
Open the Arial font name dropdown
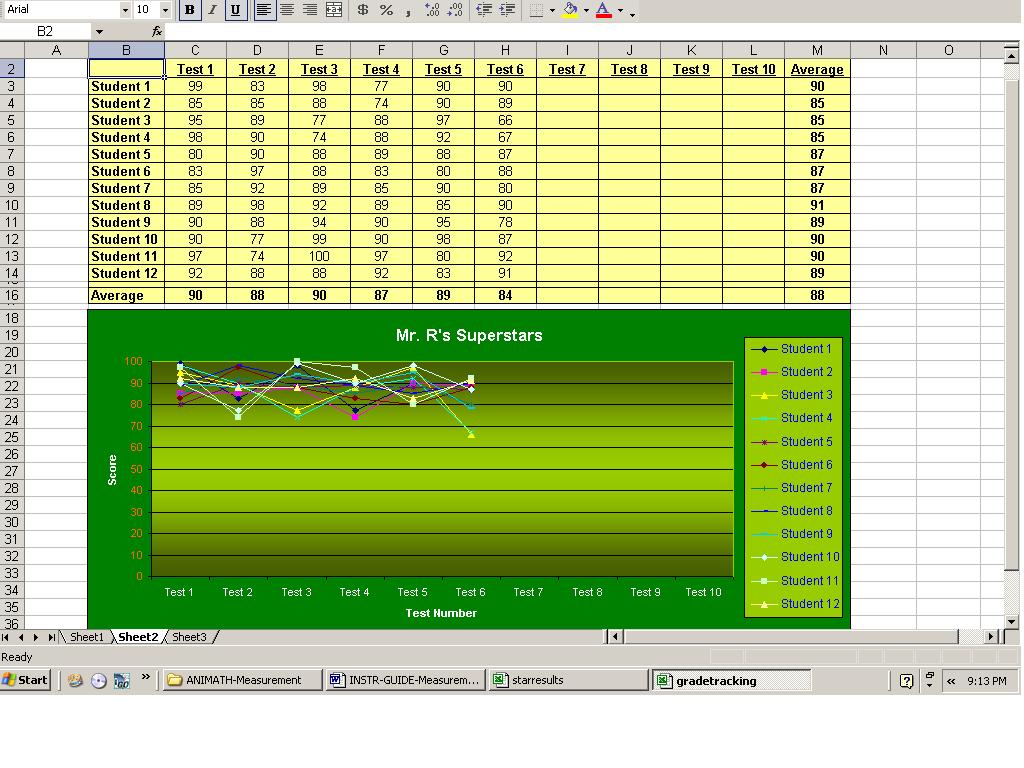[125, 10]
